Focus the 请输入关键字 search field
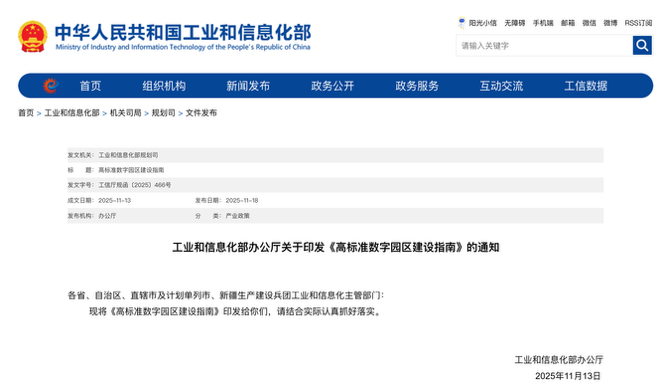Viewport: 663px width, 390px height. 544,45
